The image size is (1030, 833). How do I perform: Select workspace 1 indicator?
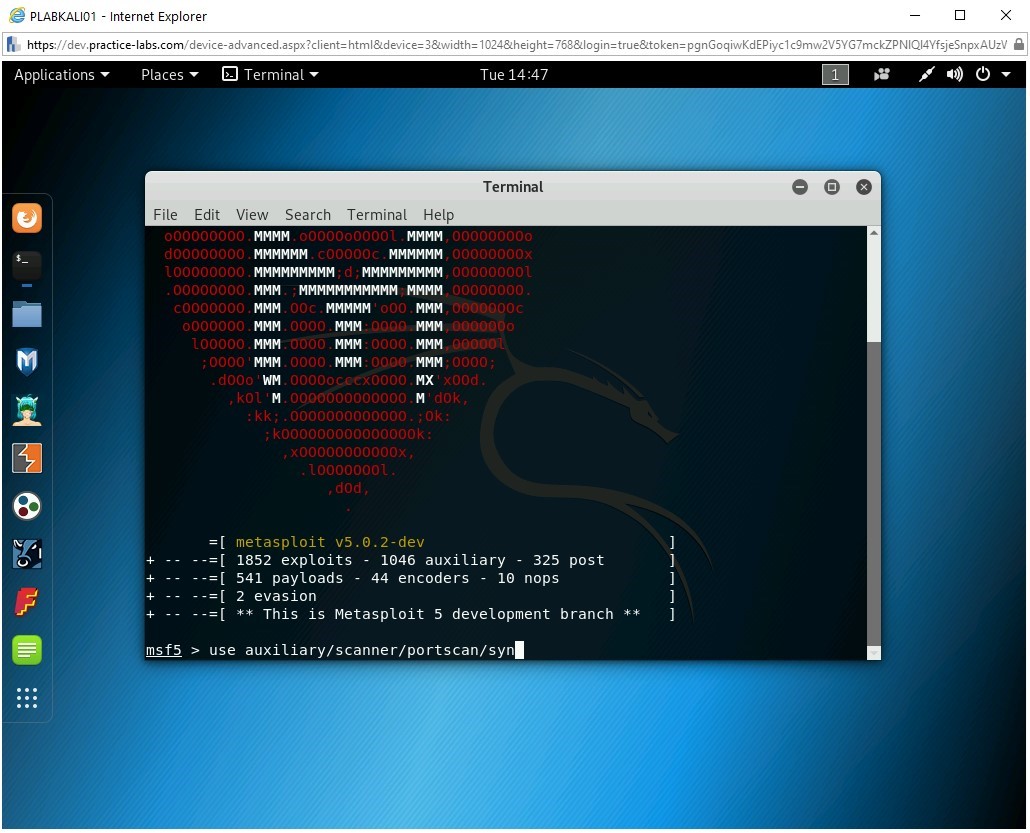pos(835,75)
